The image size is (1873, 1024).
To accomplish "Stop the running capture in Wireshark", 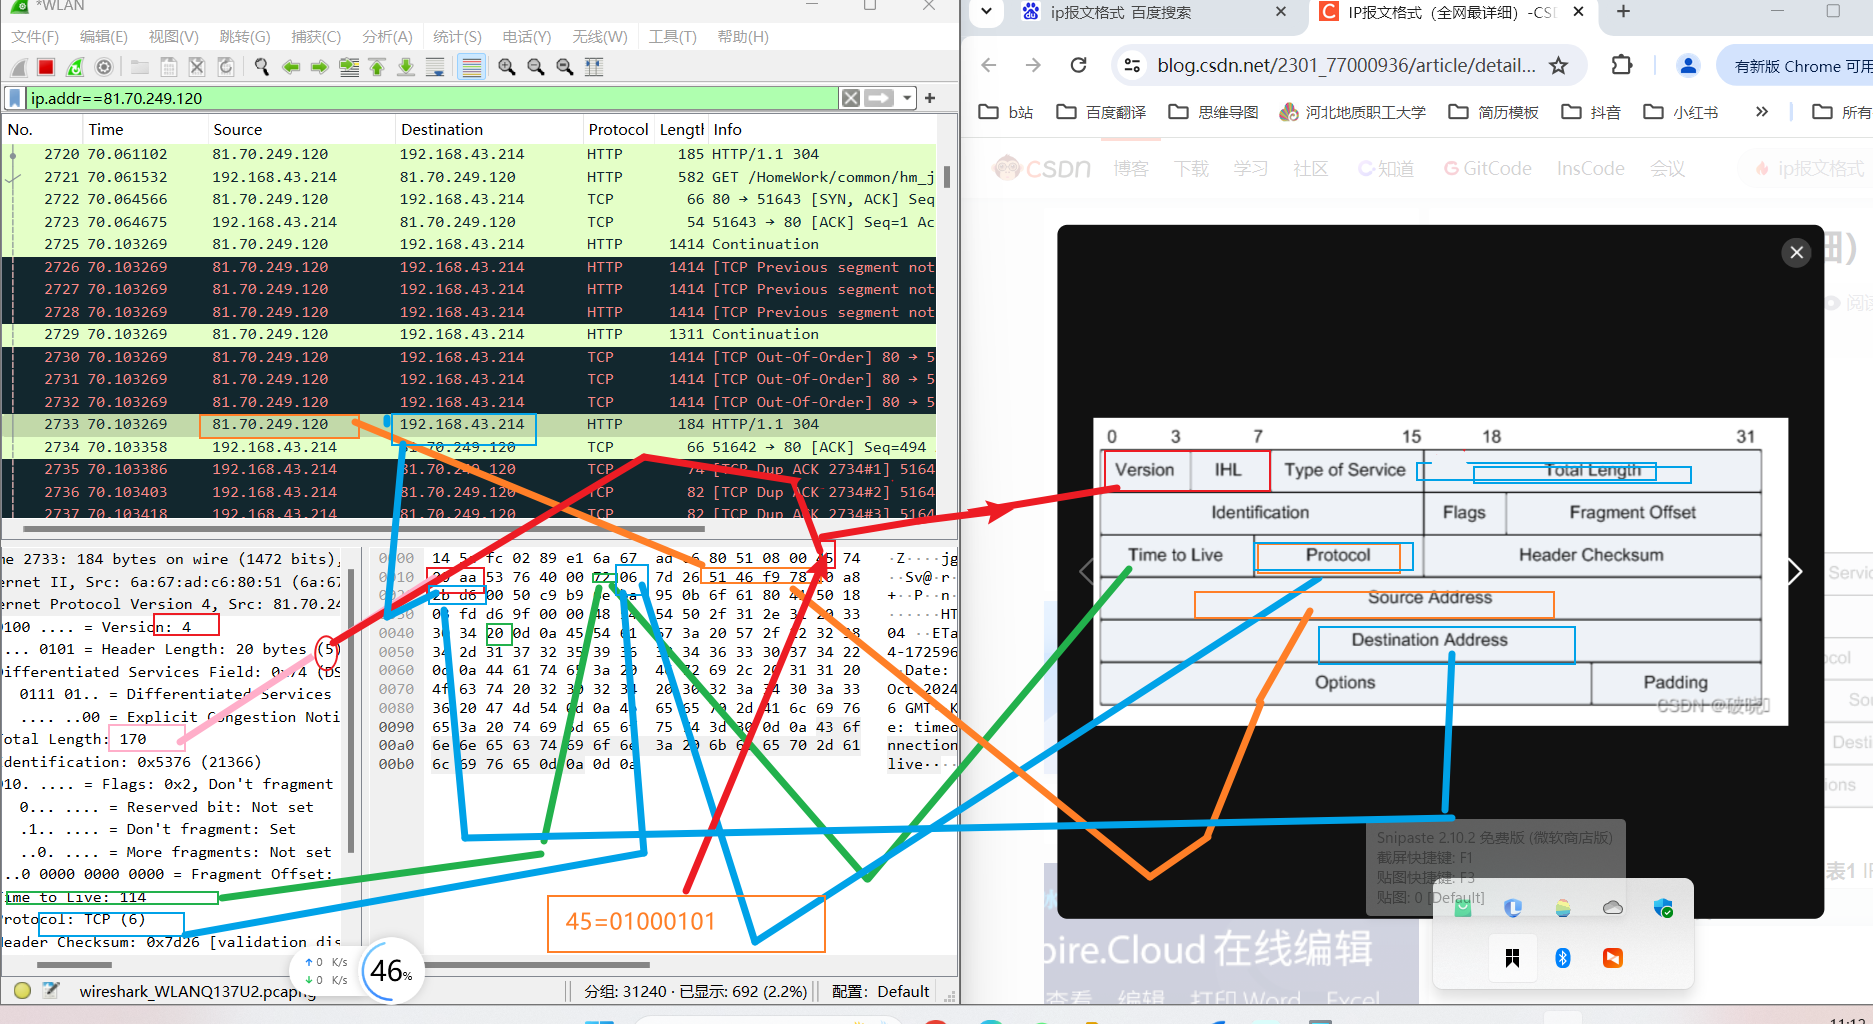I will (x=46, y=67).
